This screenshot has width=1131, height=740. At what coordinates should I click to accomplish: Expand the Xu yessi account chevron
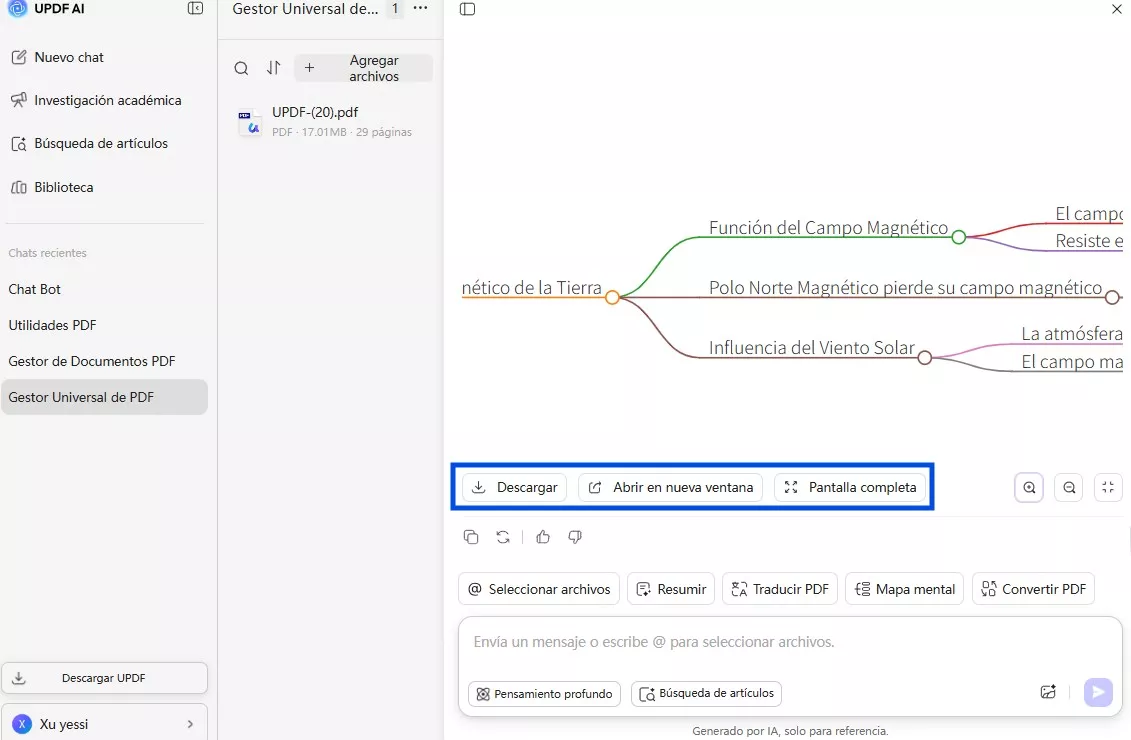click(x=190, y=724)
